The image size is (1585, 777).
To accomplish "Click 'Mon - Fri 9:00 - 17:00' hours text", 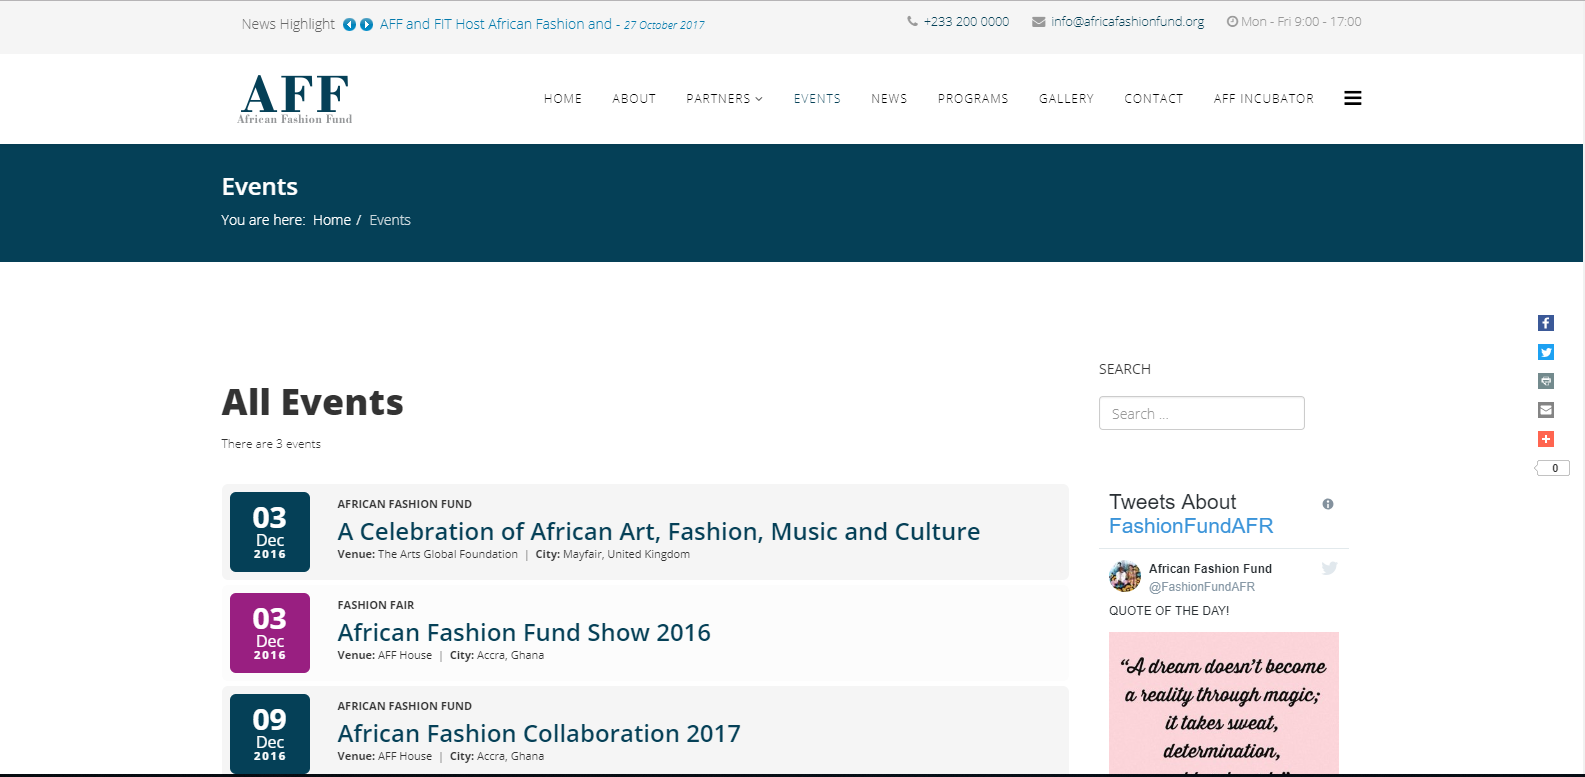I will (1301, 21).
